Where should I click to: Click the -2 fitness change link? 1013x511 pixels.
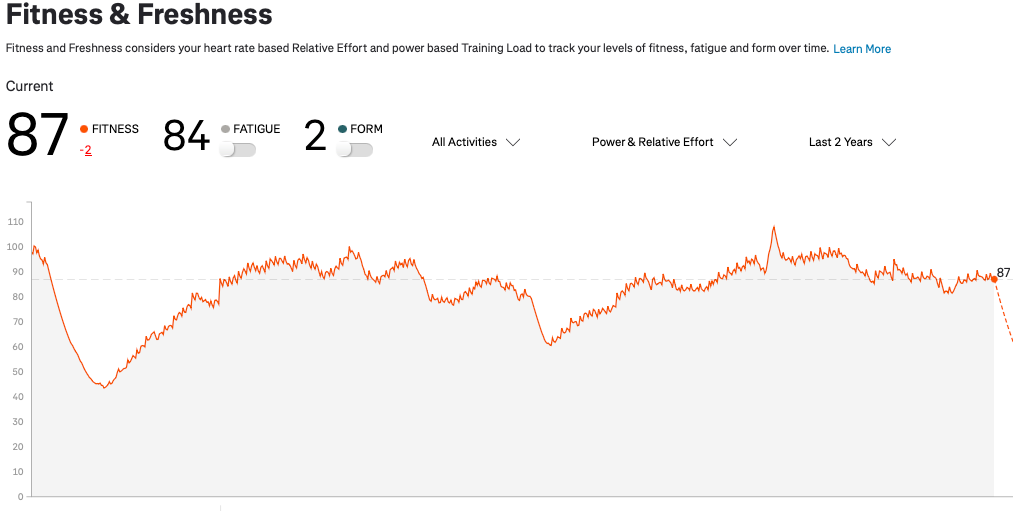(86, 150)
